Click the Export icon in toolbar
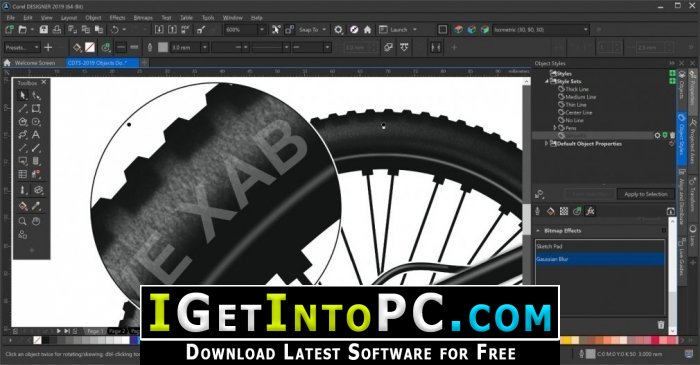Screen dimensions: 700x365 point(172,30)
